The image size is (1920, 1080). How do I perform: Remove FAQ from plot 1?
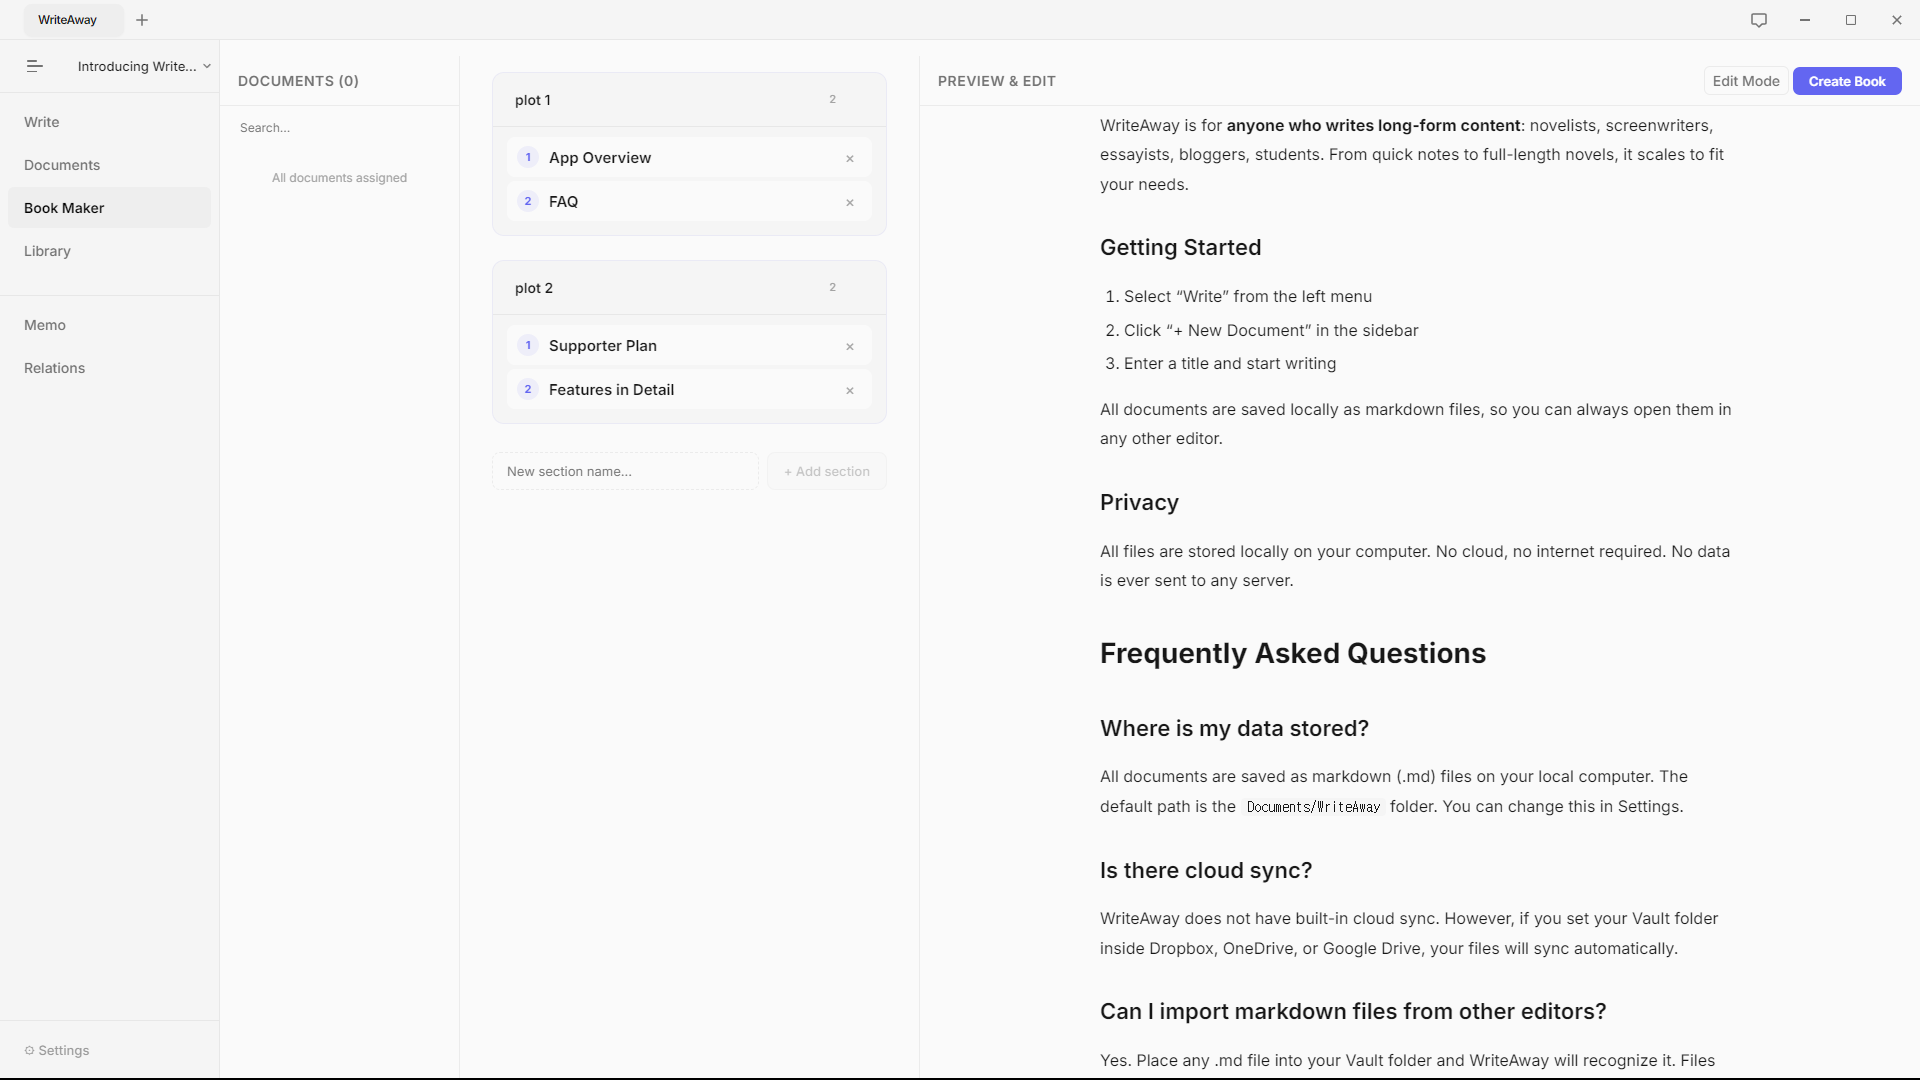pyautogui.click(x=850, y=203)
